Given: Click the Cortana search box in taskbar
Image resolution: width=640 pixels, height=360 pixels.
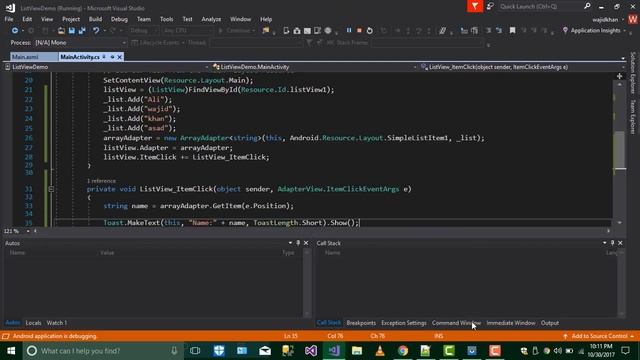Looking at the screenshot, I should coord(103,351).
